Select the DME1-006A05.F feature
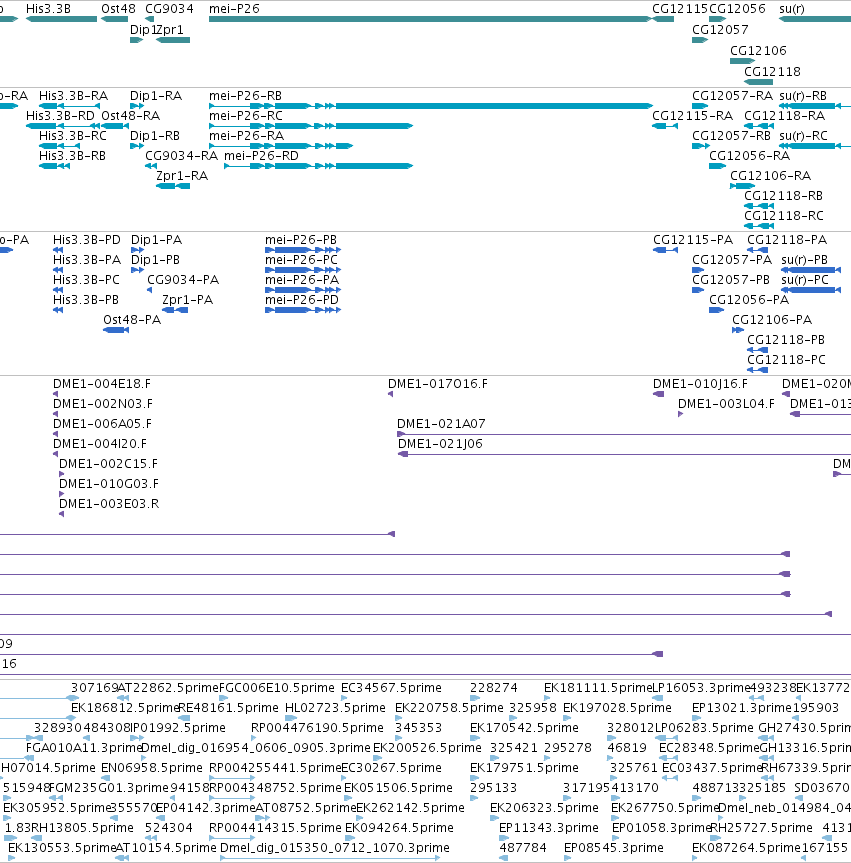Viewport: 851px width, 863px height. click(x=56, y=434)
